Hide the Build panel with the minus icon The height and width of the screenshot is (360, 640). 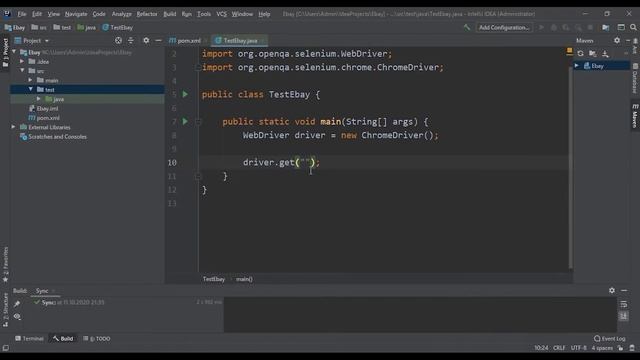pos(624,290)
